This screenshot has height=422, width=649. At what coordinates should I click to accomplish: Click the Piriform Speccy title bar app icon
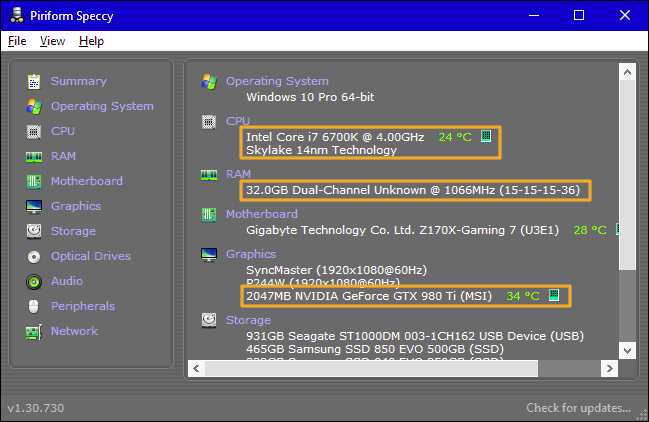pyautogui.click(x=17, y=15)
